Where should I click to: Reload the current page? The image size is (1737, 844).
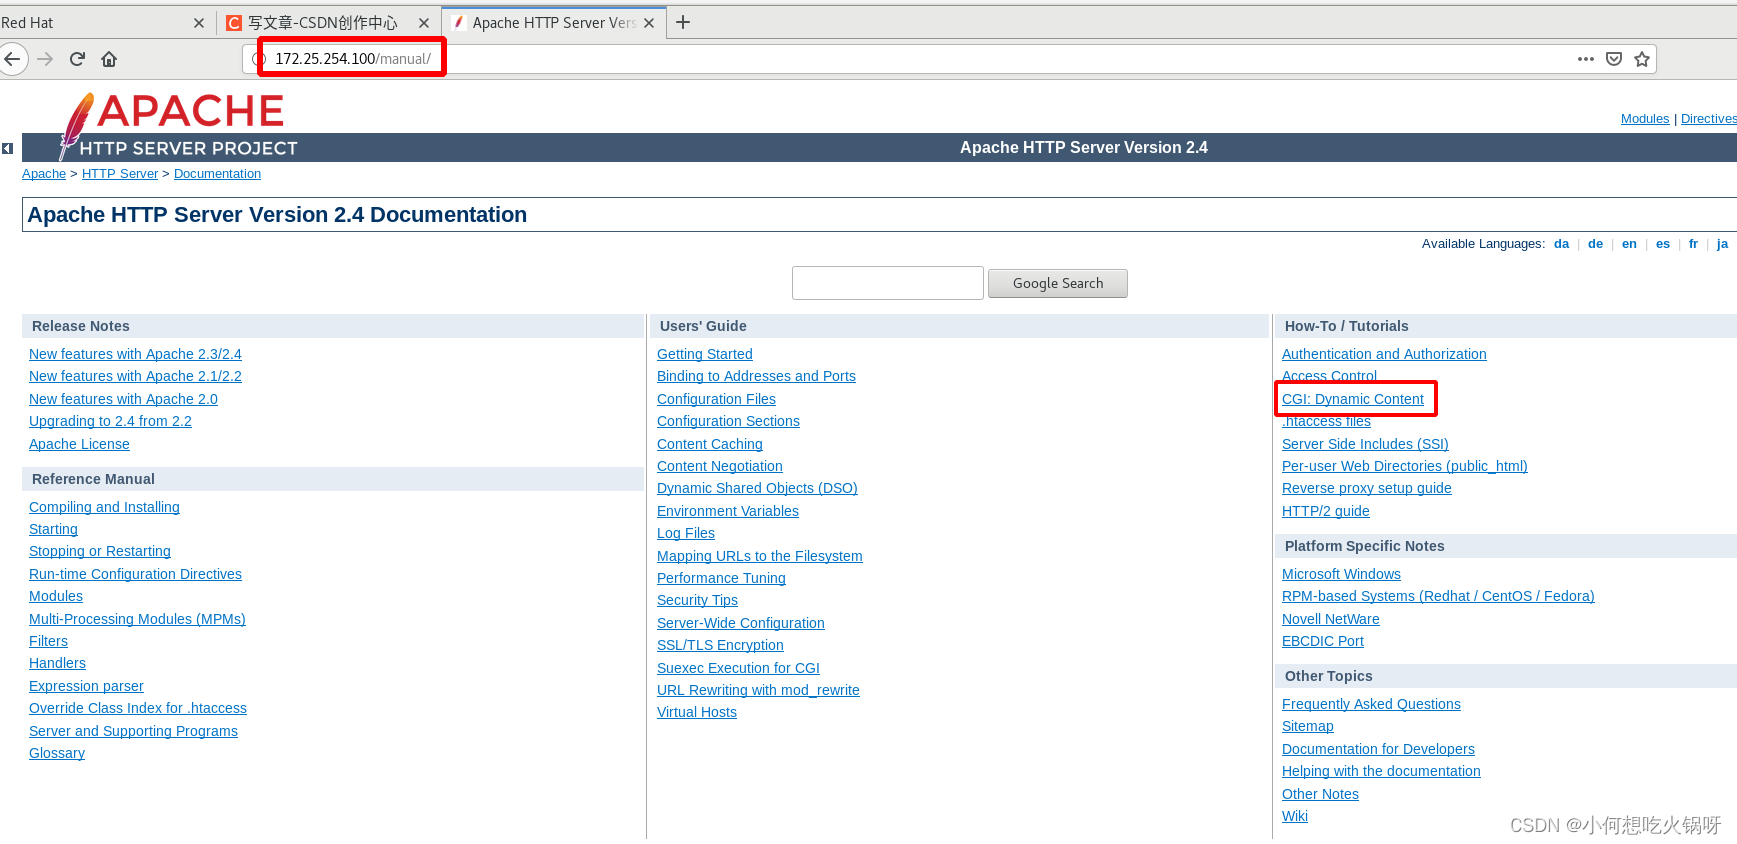click(x=77, y=59)
